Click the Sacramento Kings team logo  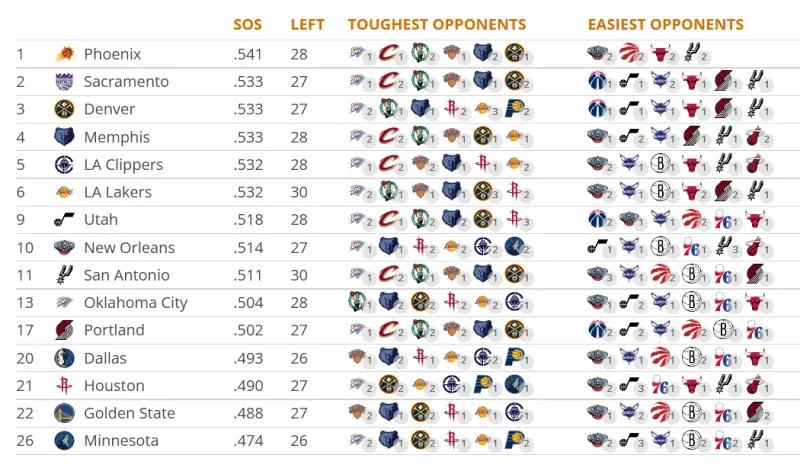pyautogui.click(x=64, y=81)
